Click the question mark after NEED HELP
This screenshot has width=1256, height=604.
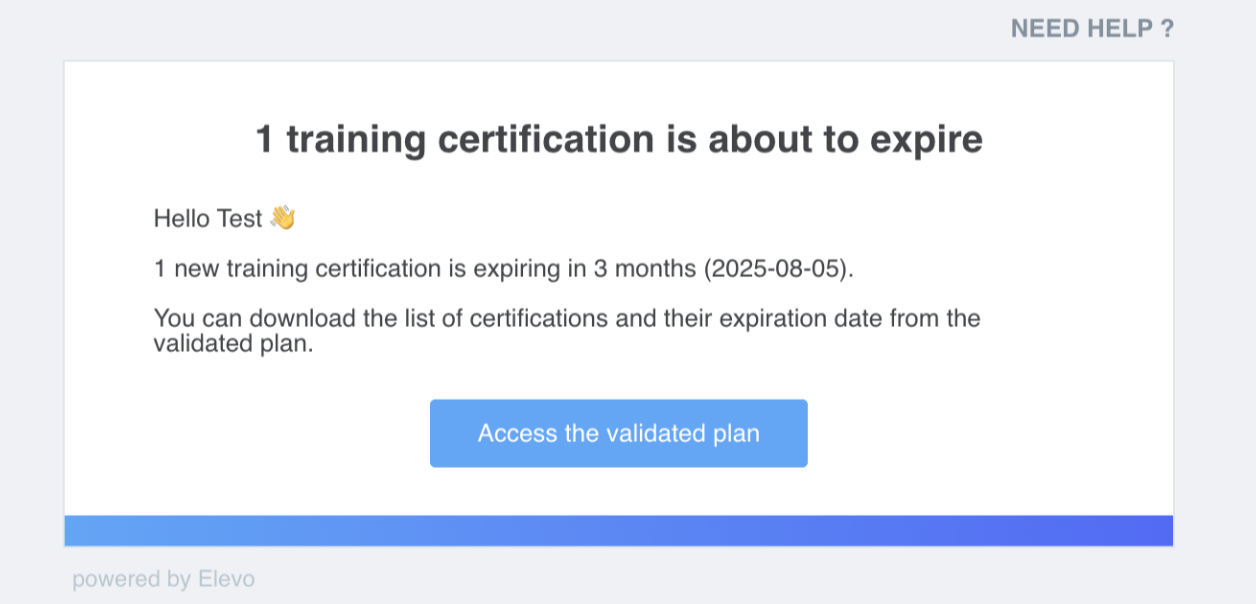1167,28
